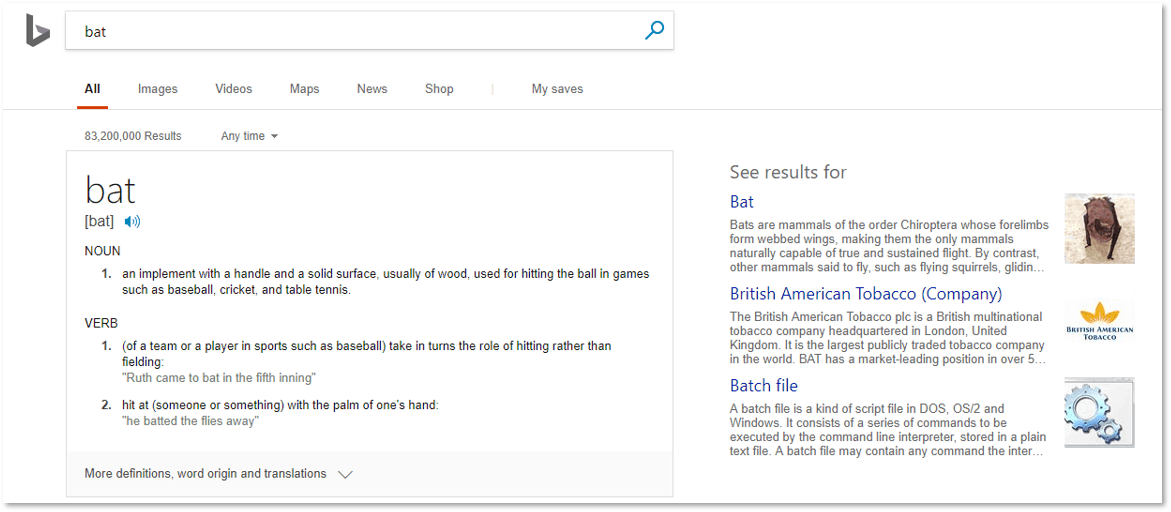
Task: Click the VERB part-of-speech label
Action: click(102, 324)
